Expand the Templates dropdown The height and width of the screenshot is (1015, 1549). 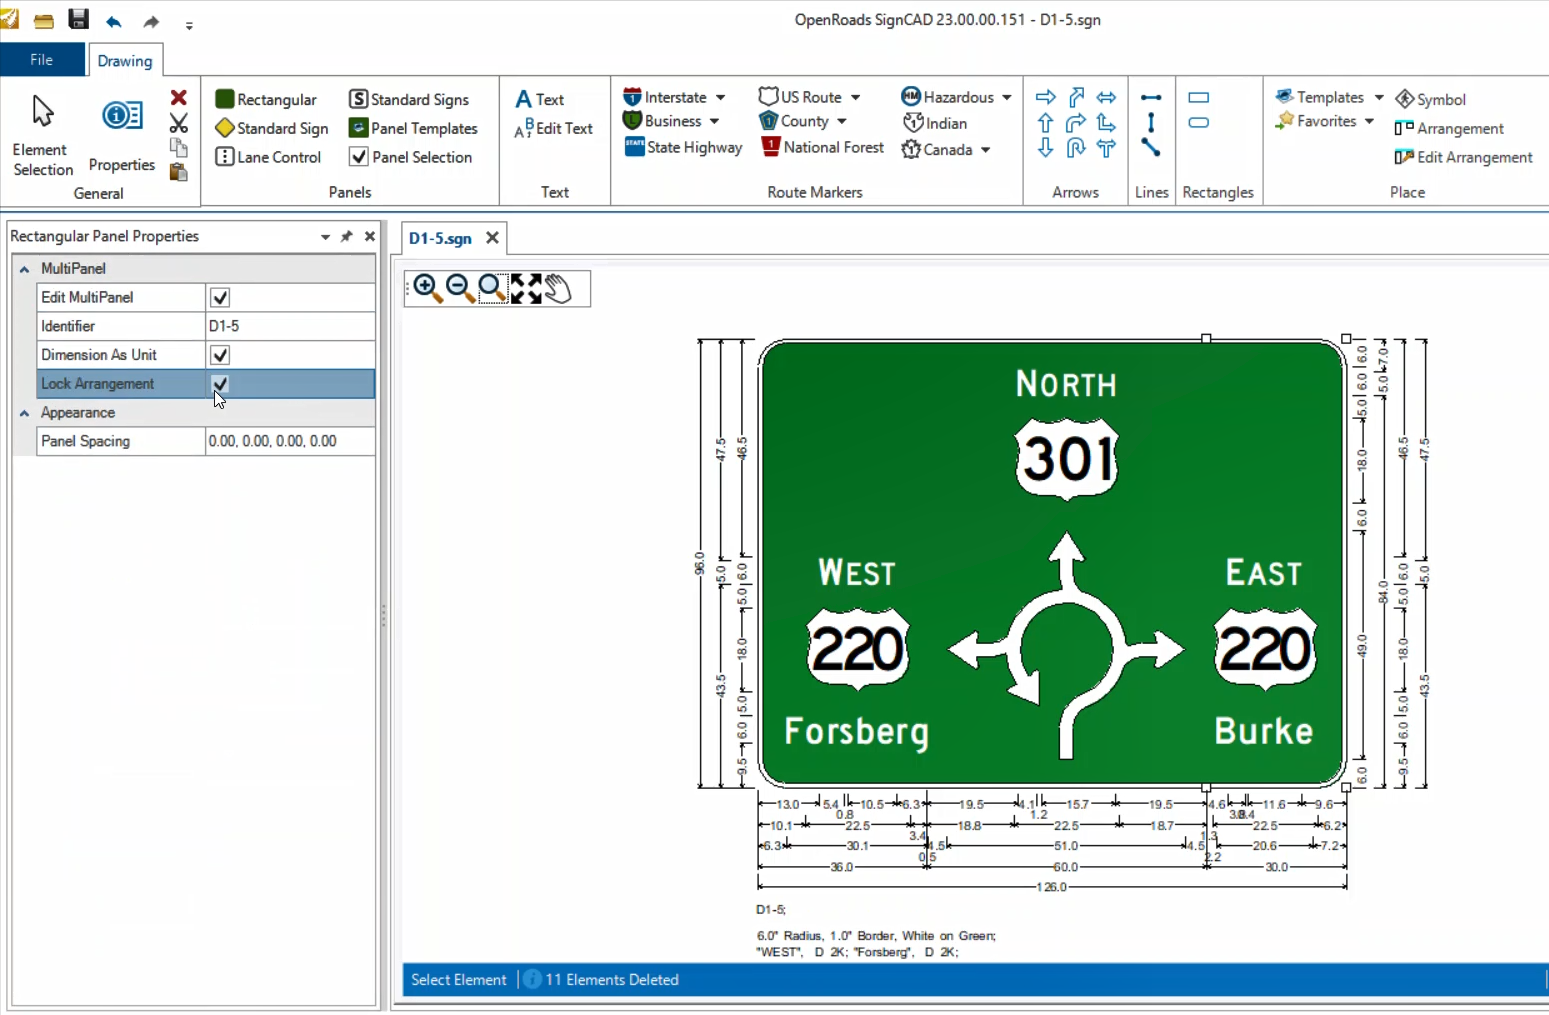tap(1381, 97)
